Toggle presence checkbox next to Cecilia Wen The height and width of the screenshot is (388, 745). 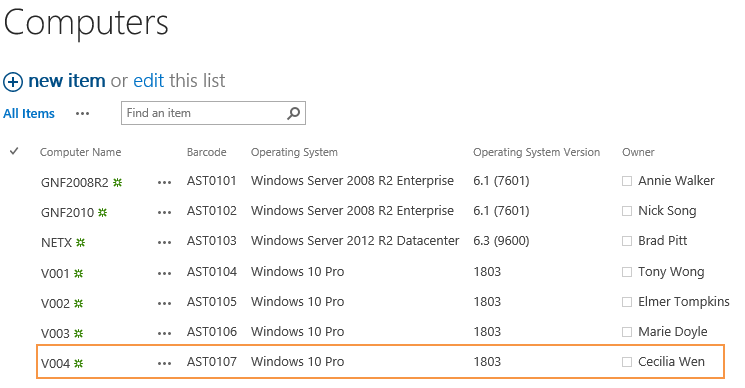coord(627,362)
